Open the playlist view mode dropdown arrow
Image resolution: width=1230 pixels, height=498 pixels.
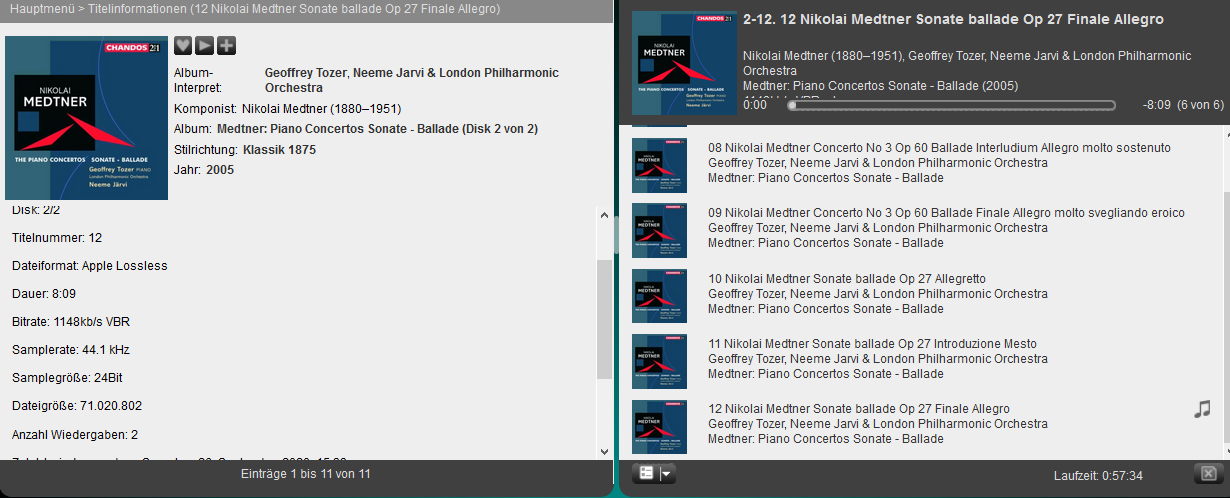tap(667, 473)
